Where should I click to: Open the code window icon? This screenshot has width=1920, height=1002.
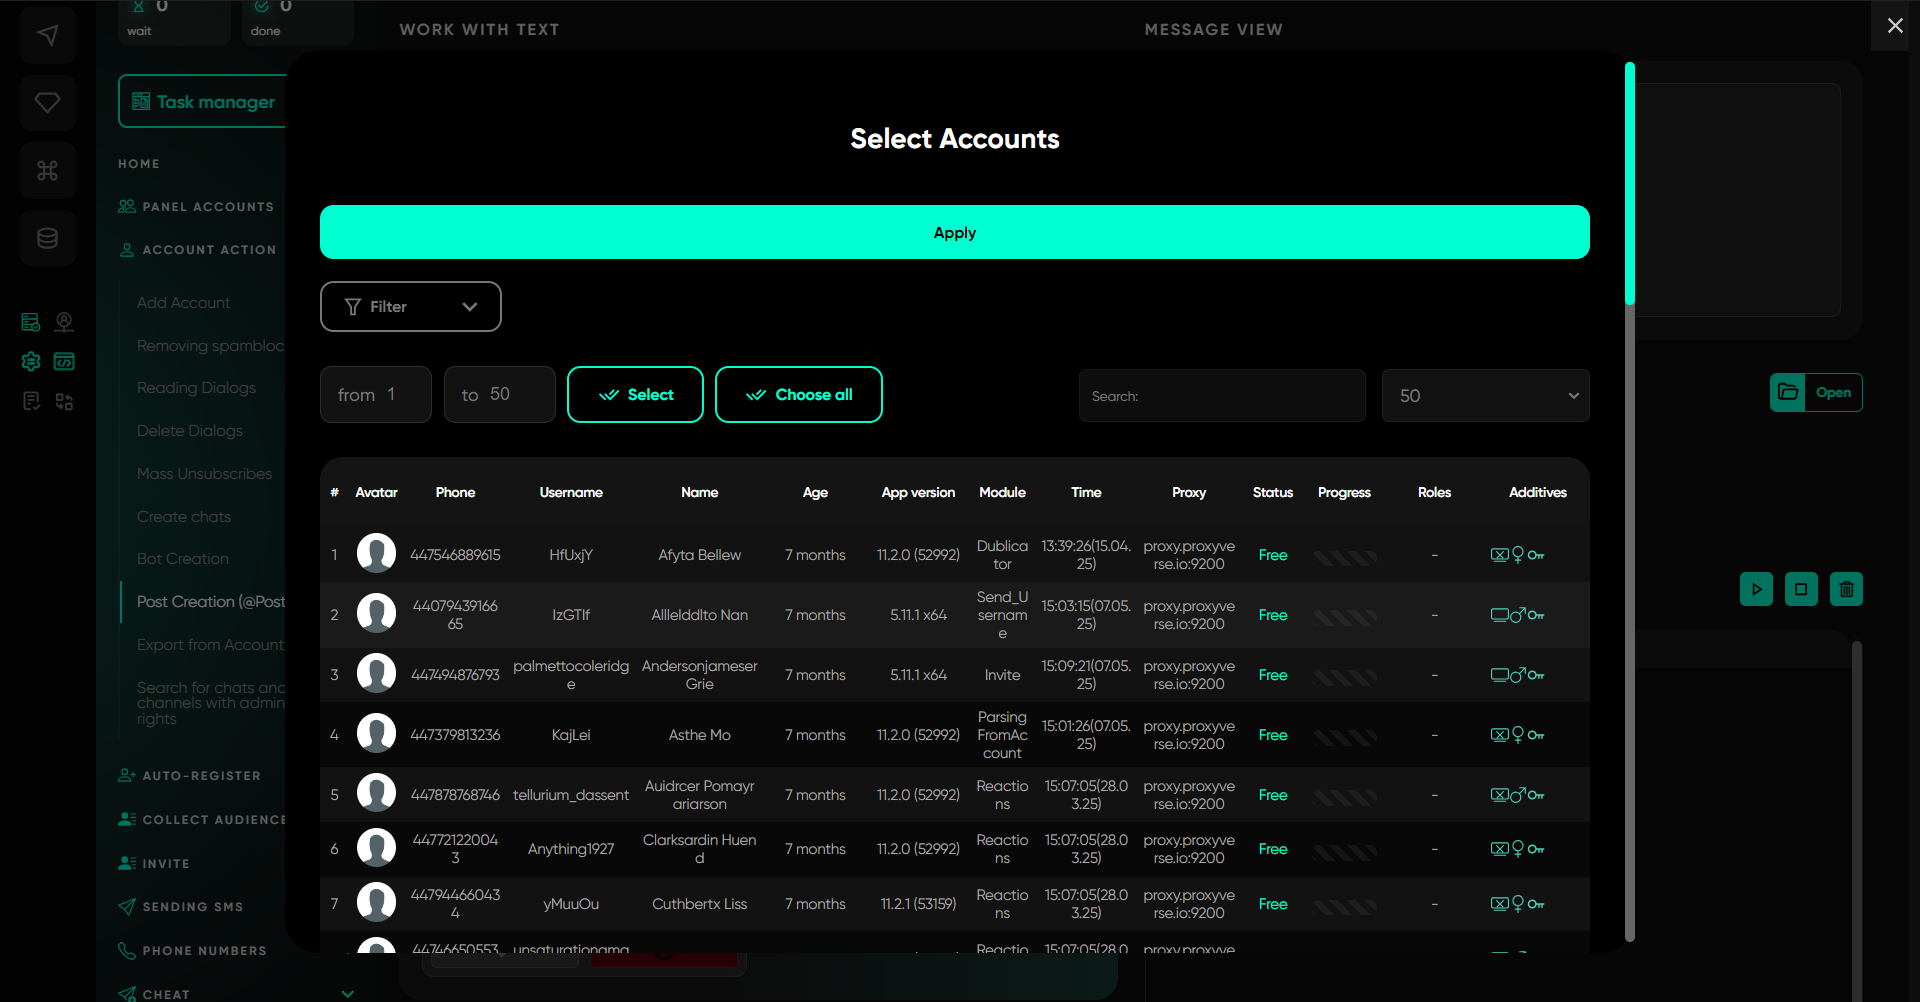(x=64, y=361)
